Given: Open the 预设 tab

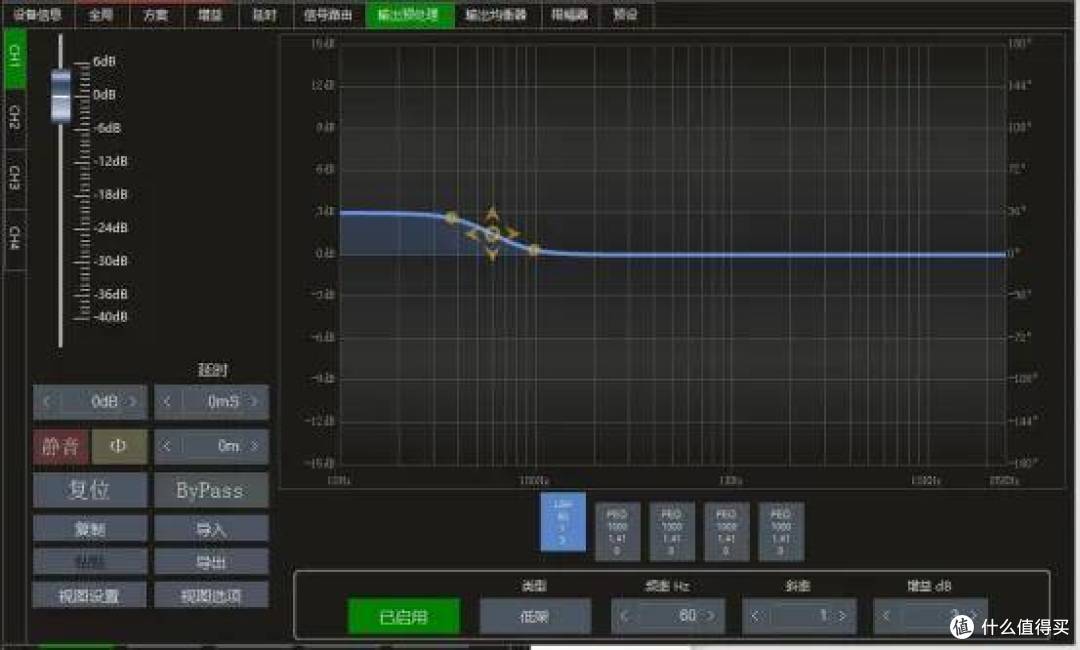Looking at the screenshot, I should (x=625, y=14).
